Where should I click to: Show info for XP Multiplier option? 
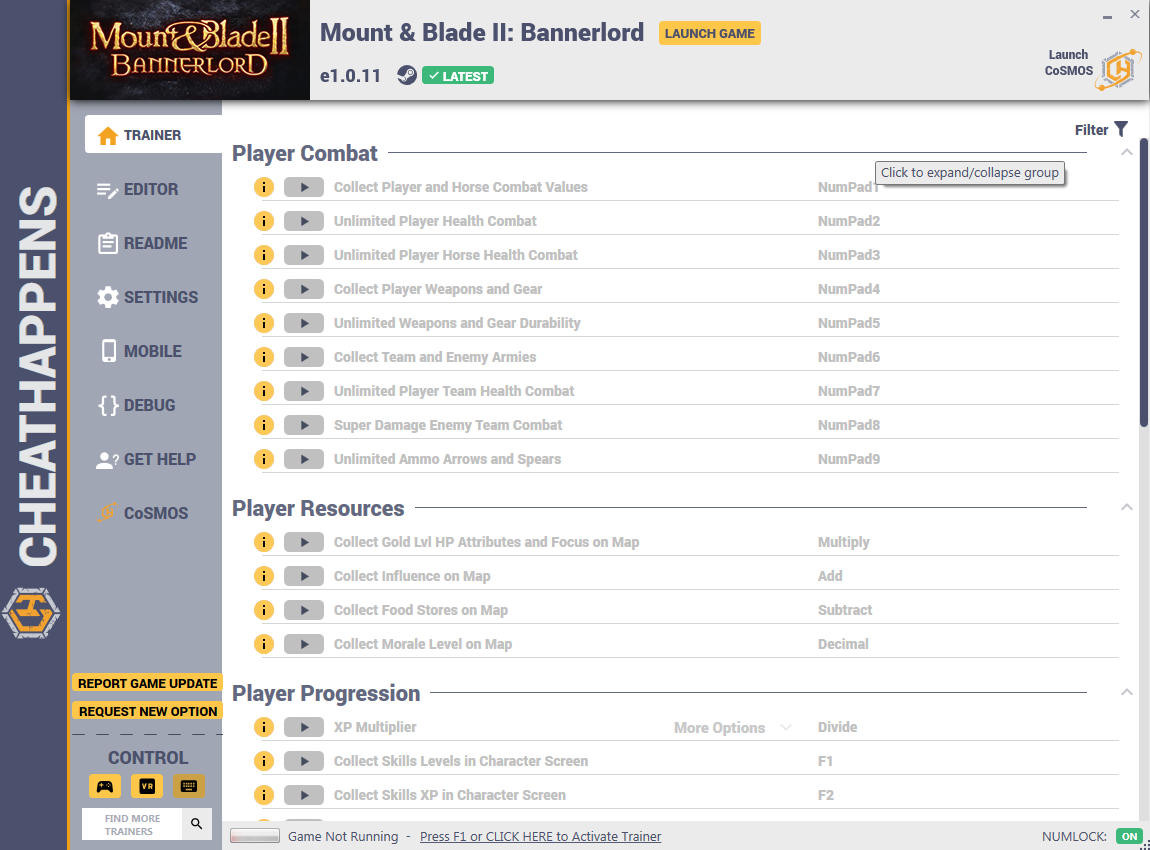coord(264,727)
